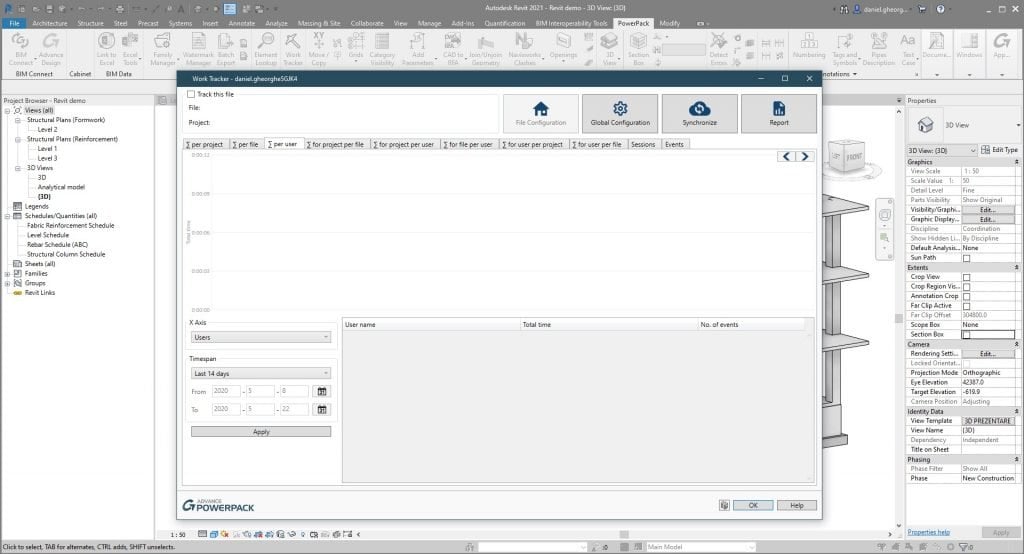Image resolution: width=1024 pixels, height=554 pixels.
Task: Switch to the per file tab
Action: [246, 144]
